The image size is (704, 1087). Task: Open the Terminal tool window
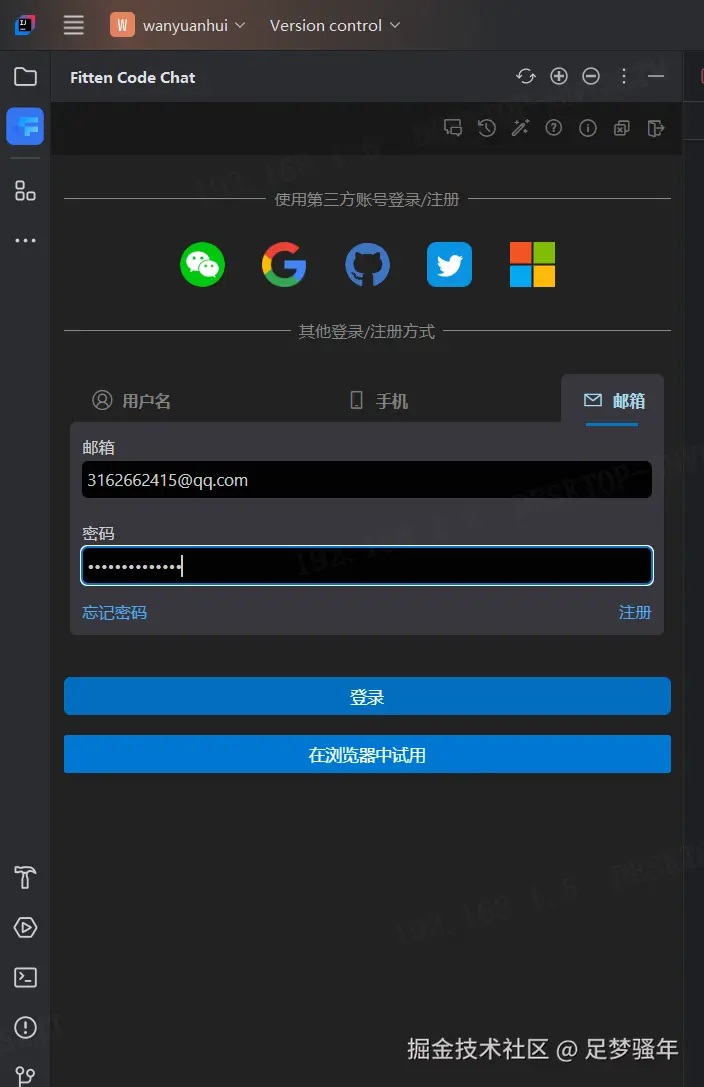point(26,977)
